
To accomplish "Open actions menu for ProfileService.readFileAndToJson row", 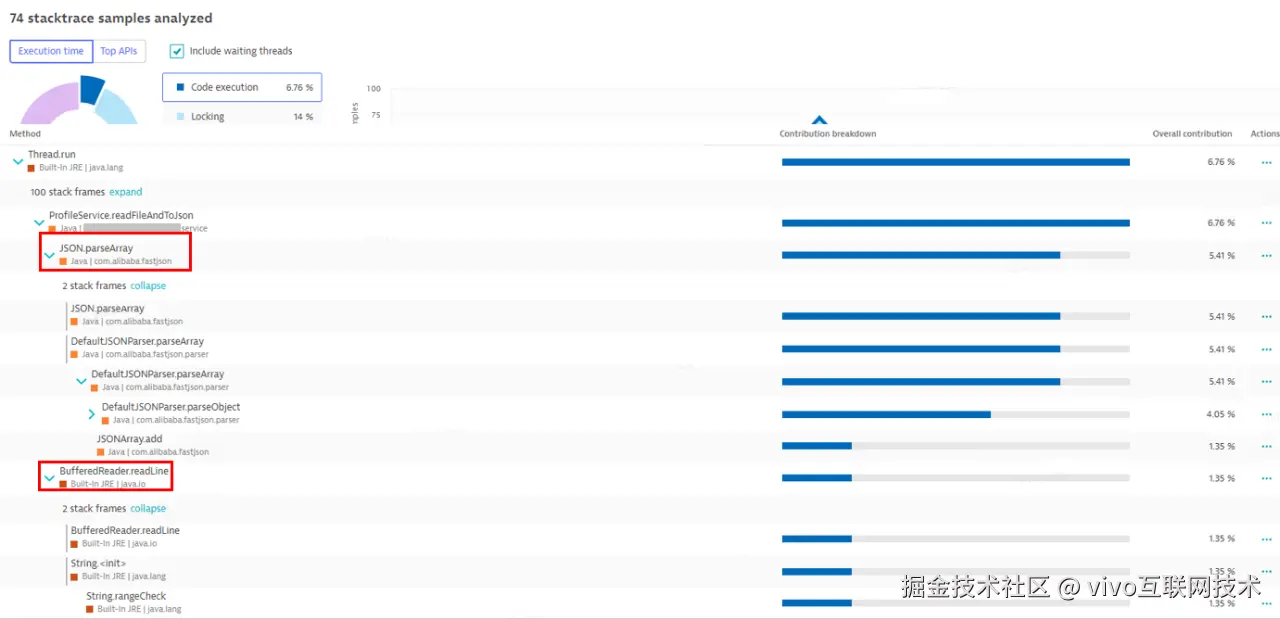I will coord(1266,223).
